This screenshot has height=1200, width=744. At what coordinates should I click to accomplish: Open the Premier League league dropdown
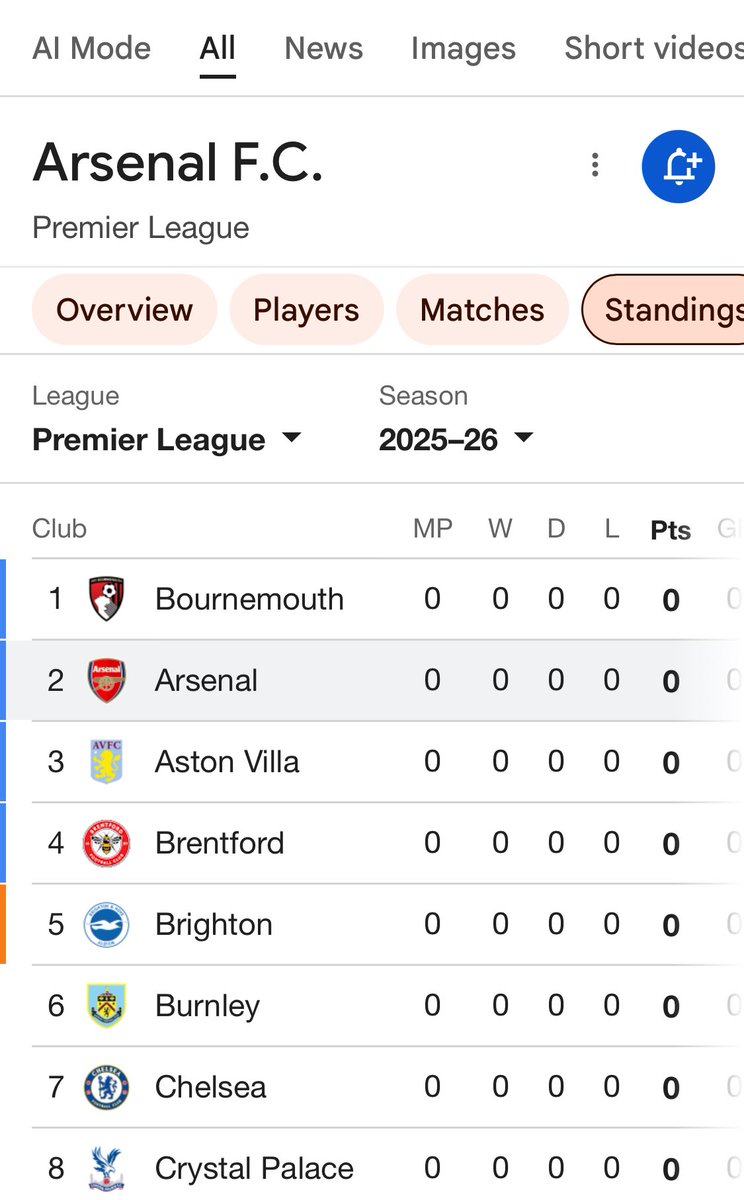166,440
